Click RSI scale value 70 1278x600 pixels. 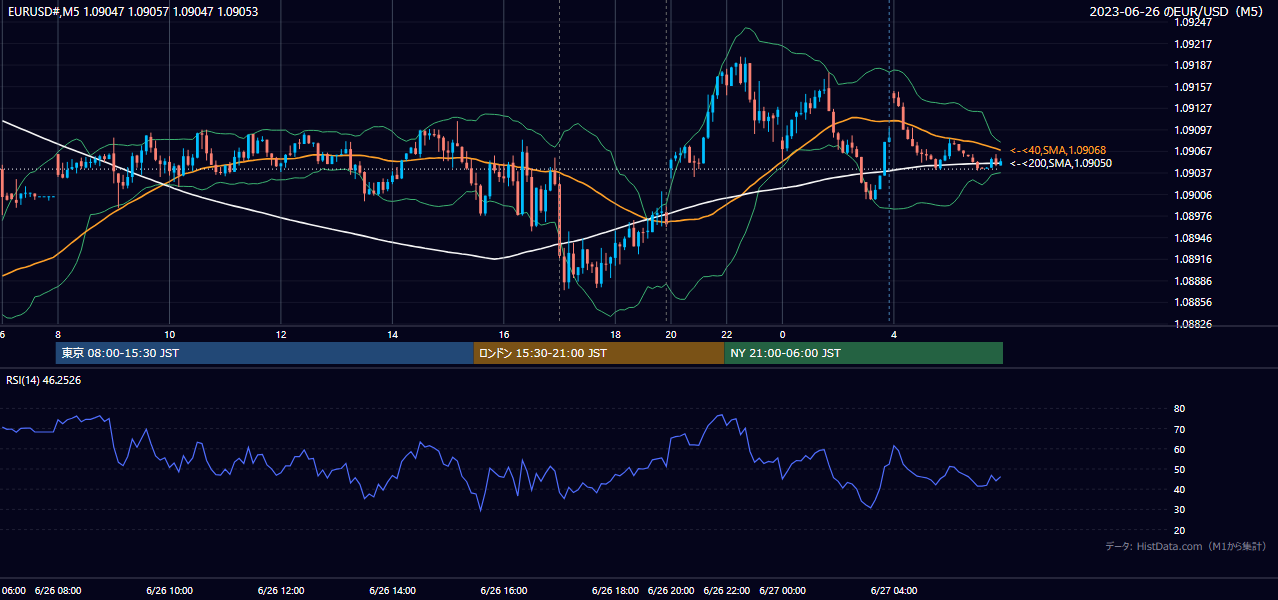1179,429
